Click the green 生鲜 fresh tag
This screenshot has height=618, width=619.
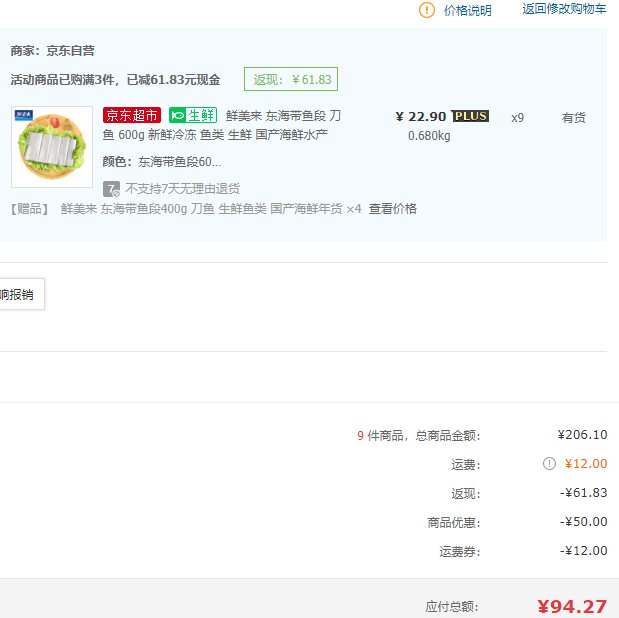point(193,115)
